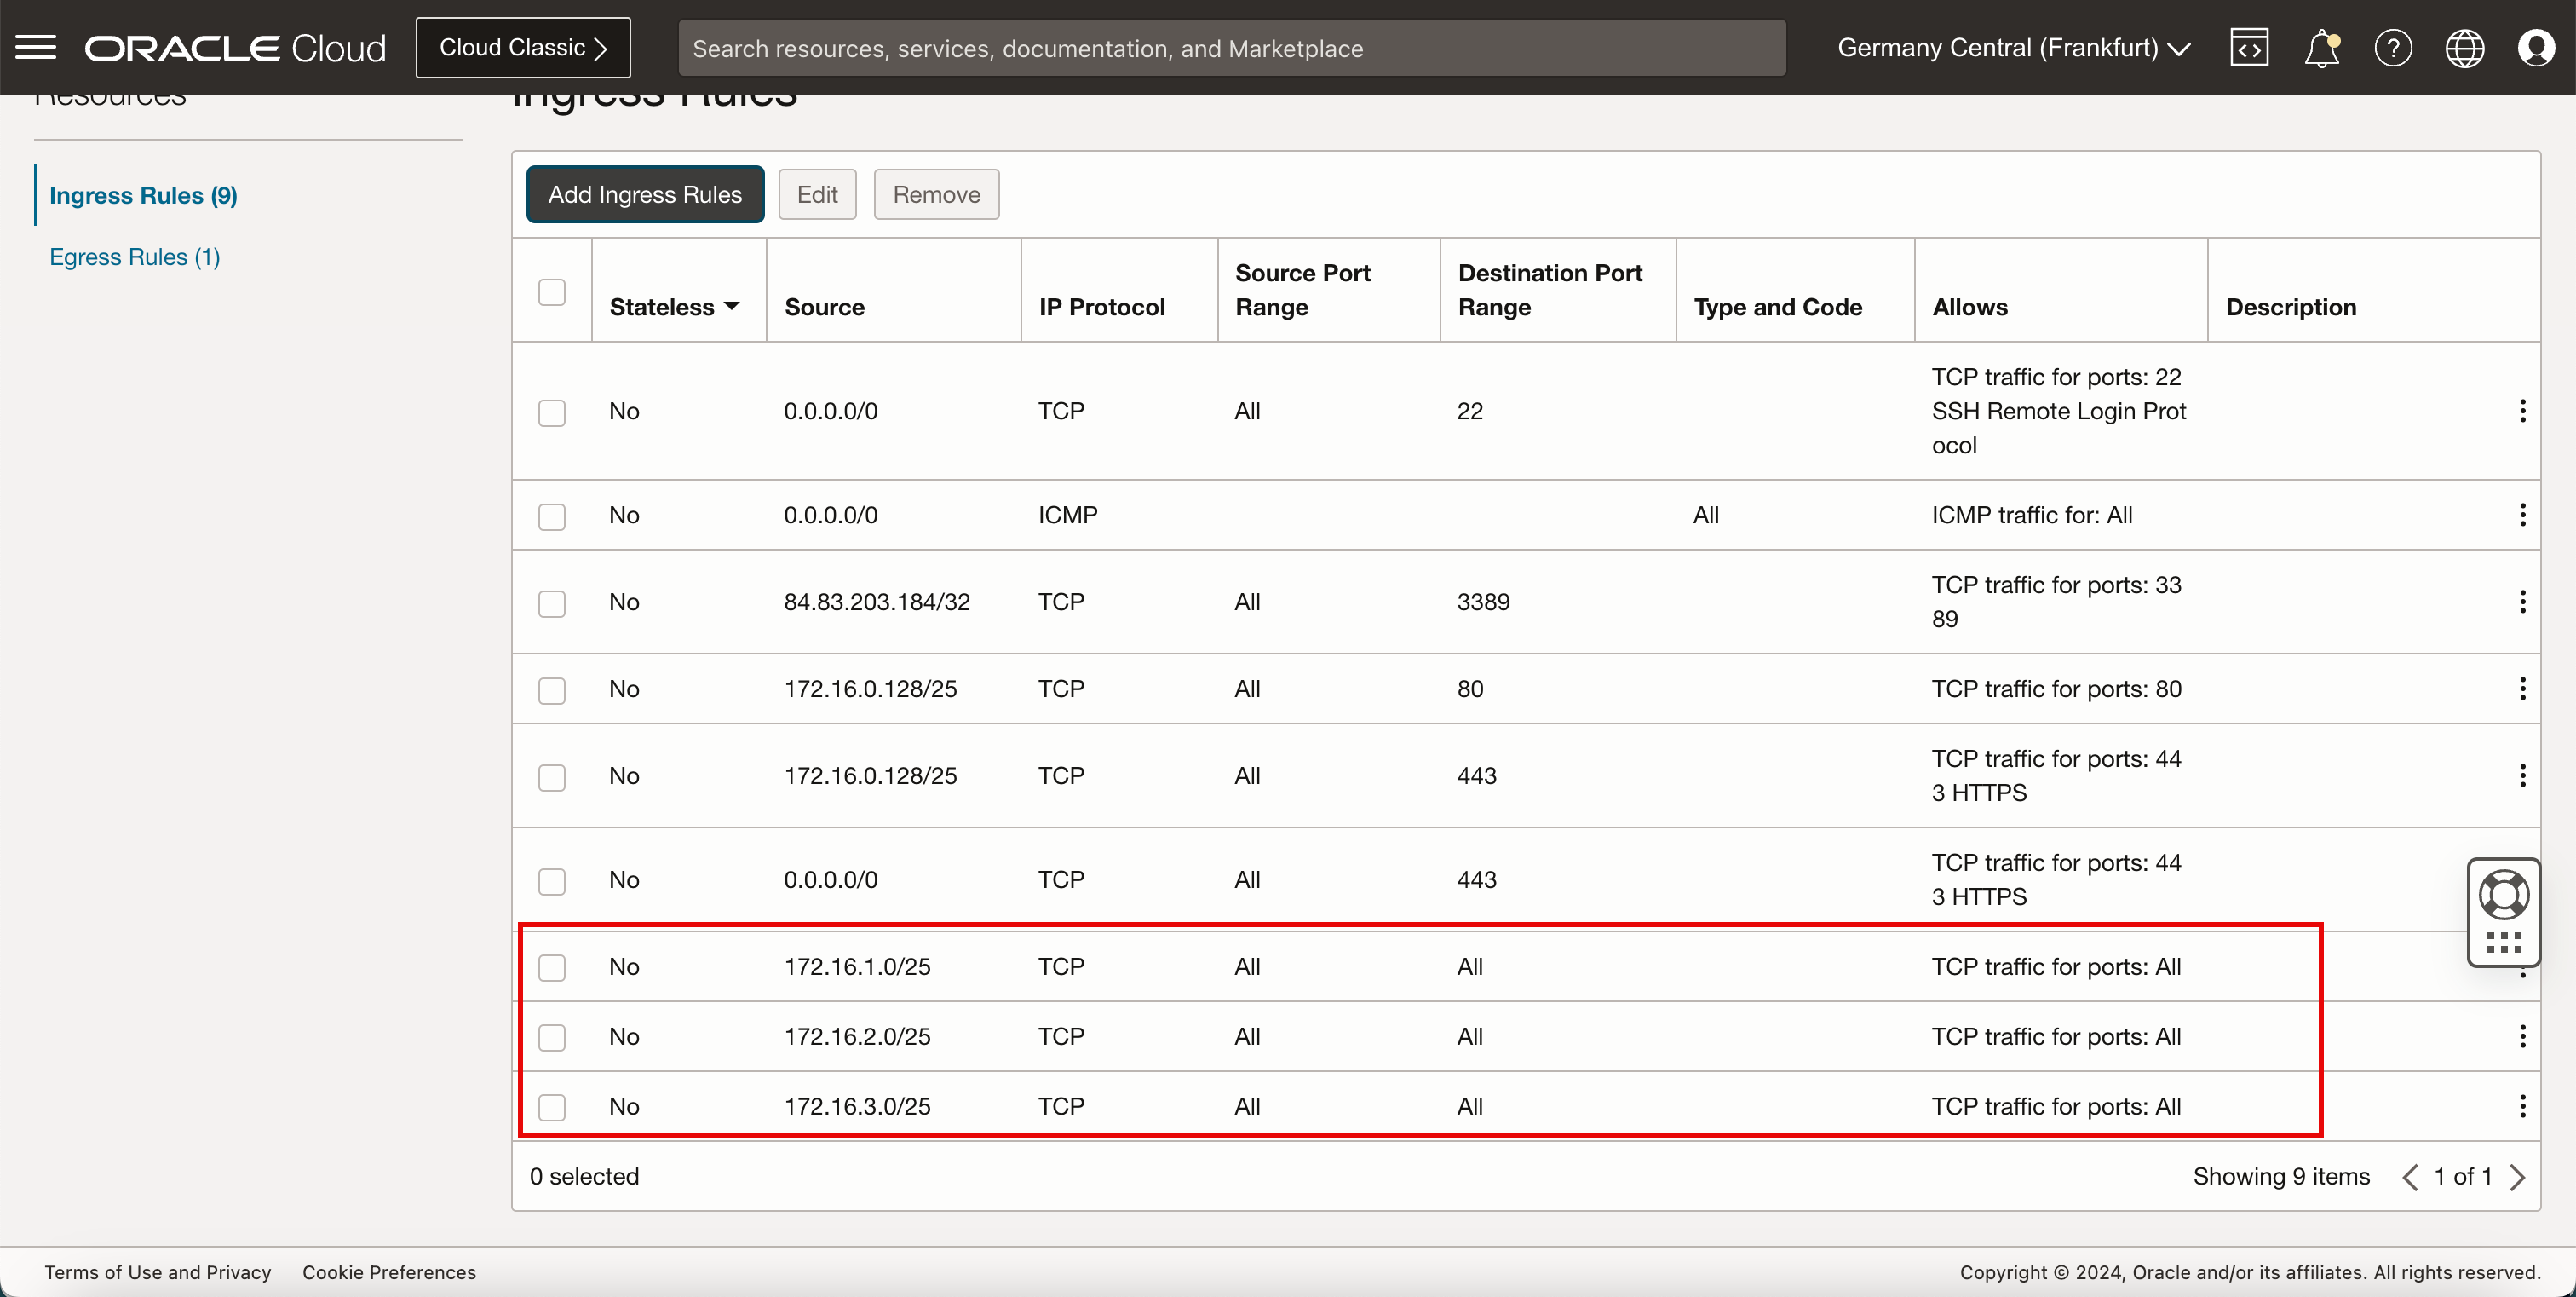This screenshot has width=2576, height=1297.
Task: Open Cloud Classic menu
Action: (x=522, y=46)
